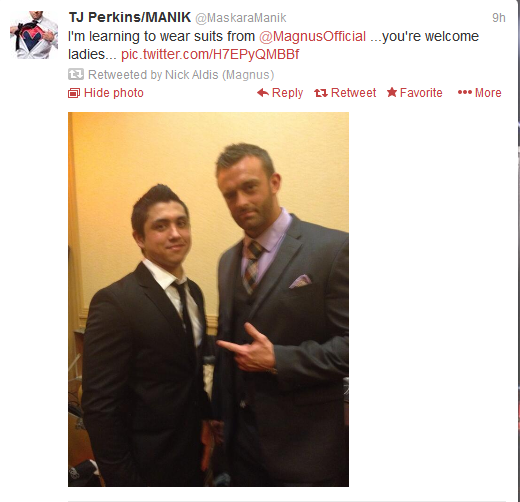Open the pic.twitter.com/H7EPyQMBBf link
The height and width of the screenshot is (502, 520).
click(x=210, y=54)
